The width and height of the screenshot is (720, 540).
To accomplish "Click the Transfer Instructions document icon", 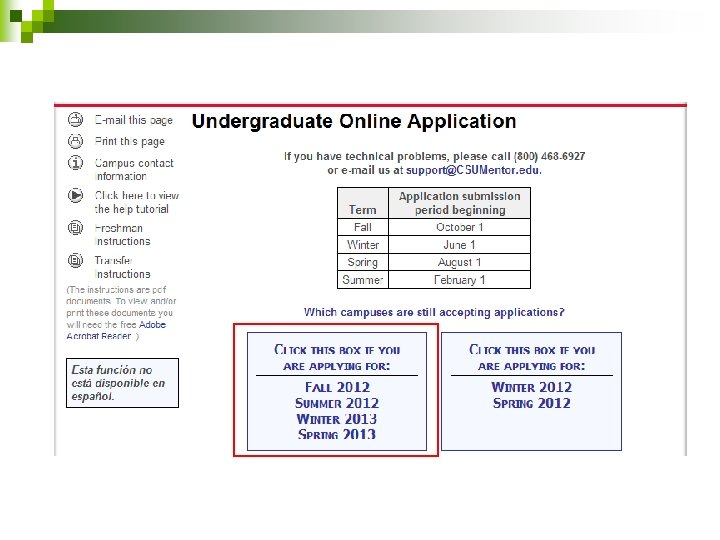I will 75,260.
